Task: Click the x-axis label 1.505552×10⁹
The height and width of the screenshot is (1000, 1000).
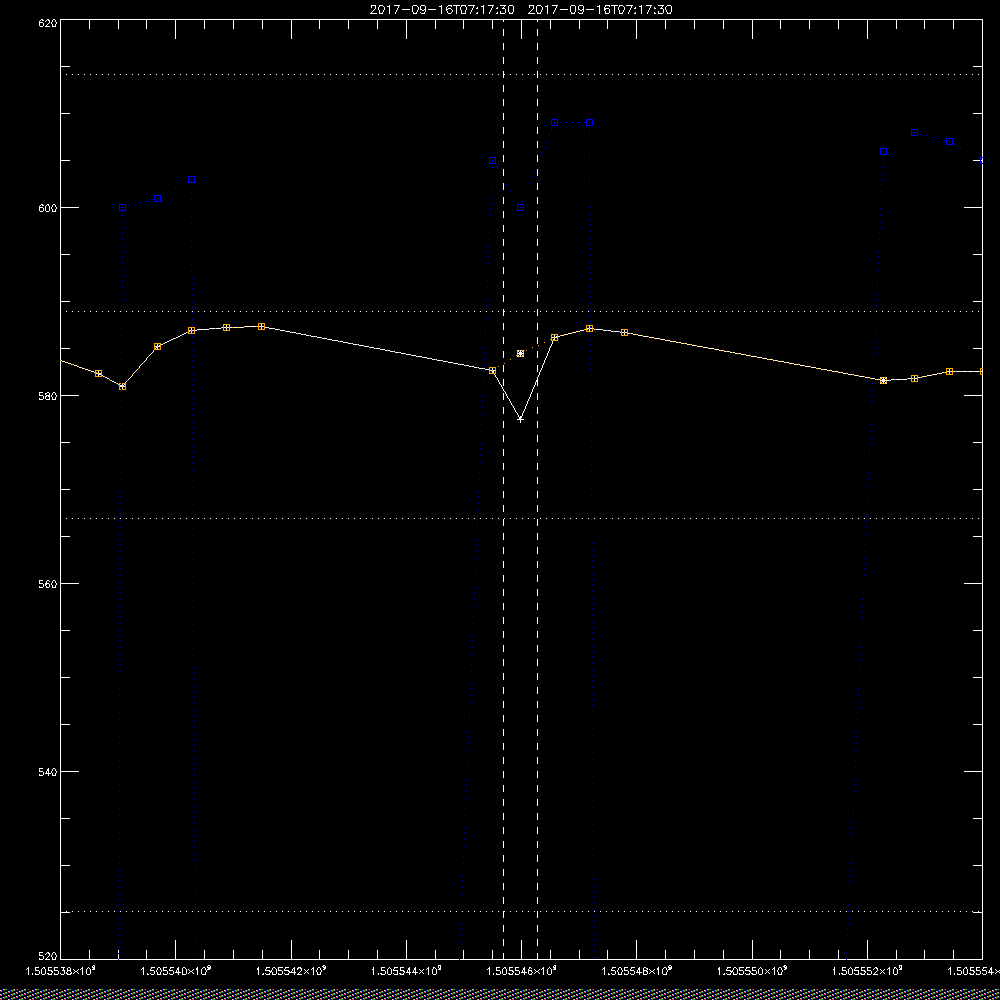Action: (x=869, y=971)
